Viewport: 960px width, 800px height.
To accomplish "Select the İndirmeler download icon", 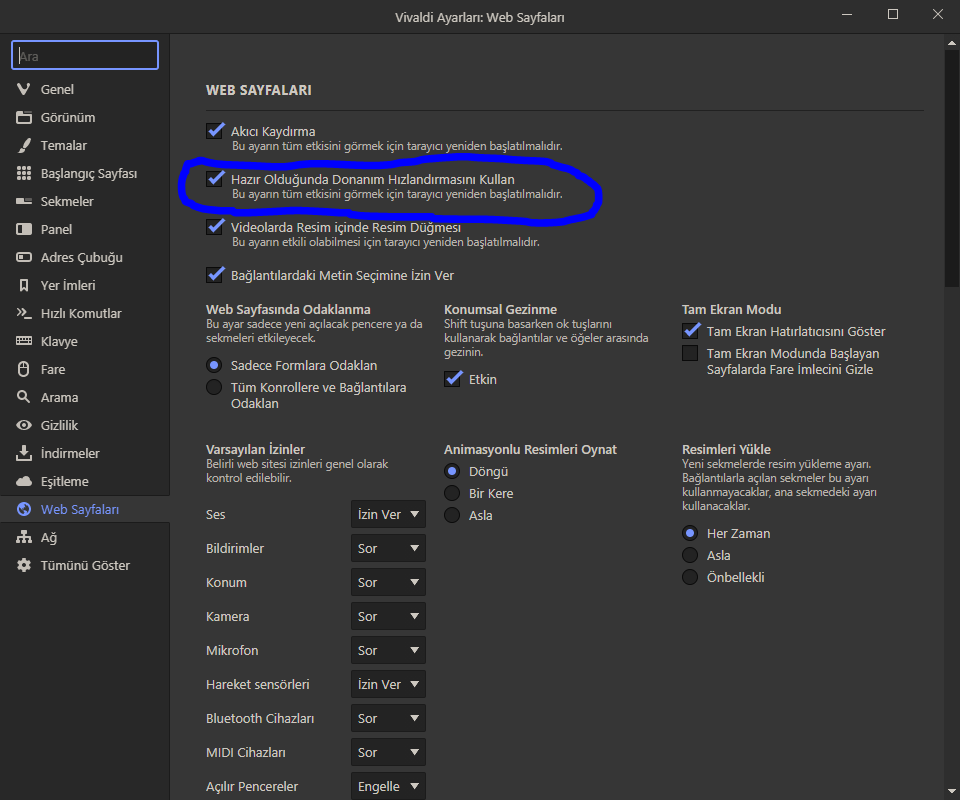I will pyautogui.click(x=23, y=453).
